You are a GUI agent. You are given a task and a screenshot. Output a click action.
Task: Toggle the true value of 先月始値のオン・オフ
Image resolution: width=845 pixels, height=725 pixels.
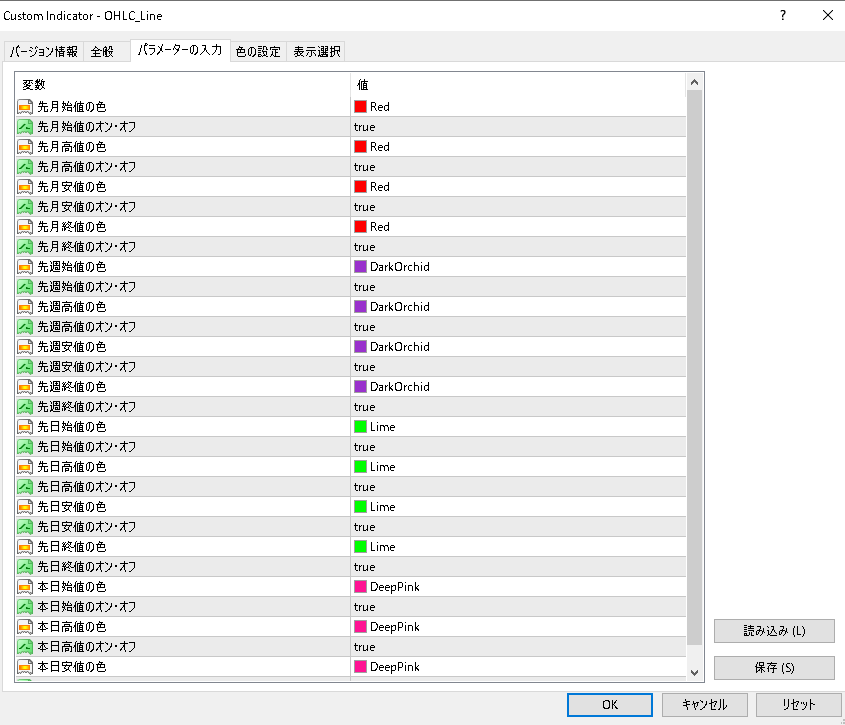pyautogui.click(x=364, y=127)
